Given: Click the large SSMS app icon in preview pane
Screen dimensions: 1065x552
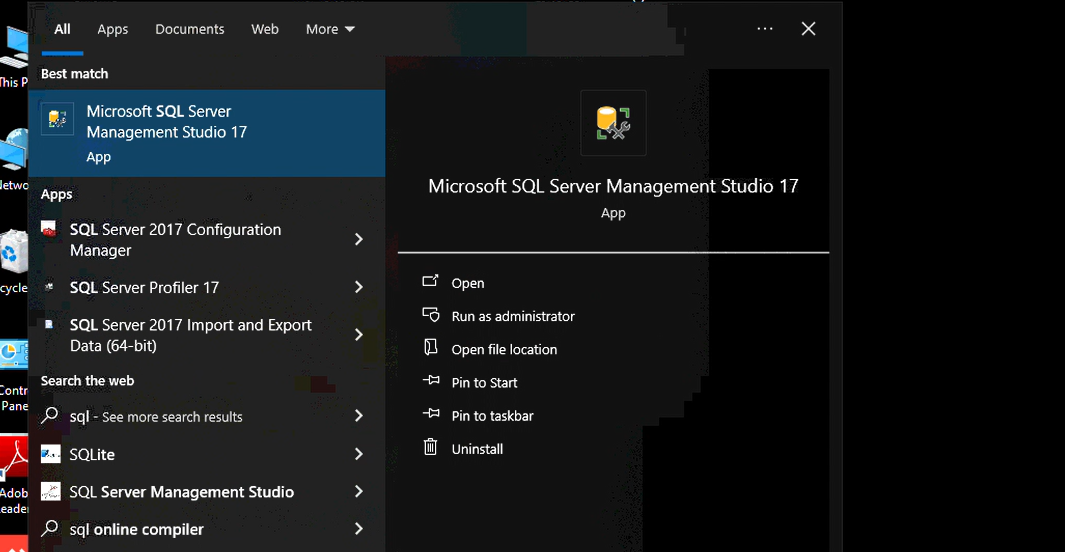Looking at the screenshot, I should pos(613,123).
